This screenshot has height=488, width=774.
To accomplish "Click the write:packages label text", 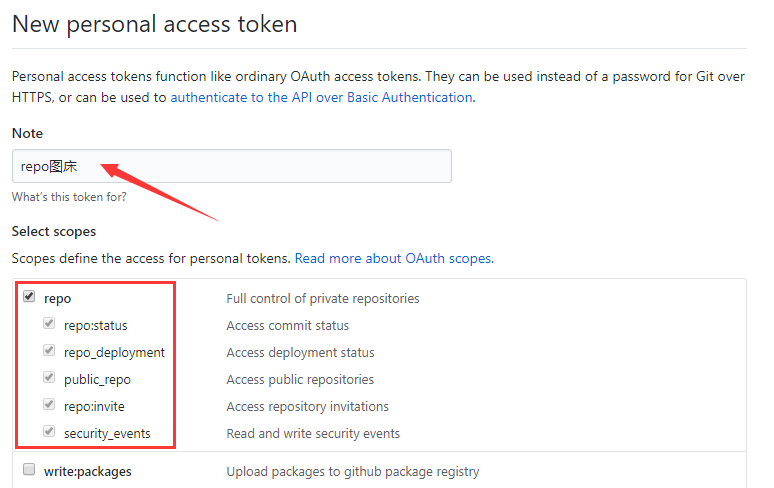I will pyautogui.click(x=87, y=472).
